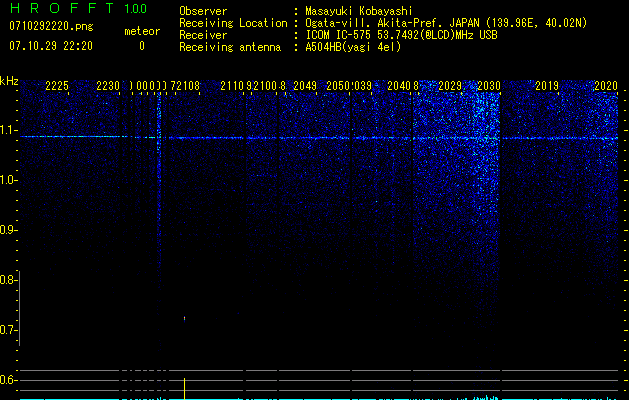Screen dimensions: 629x400
Task: Click the Receiving antenna label
Action: pyautogui.click(x=230, y=47)
